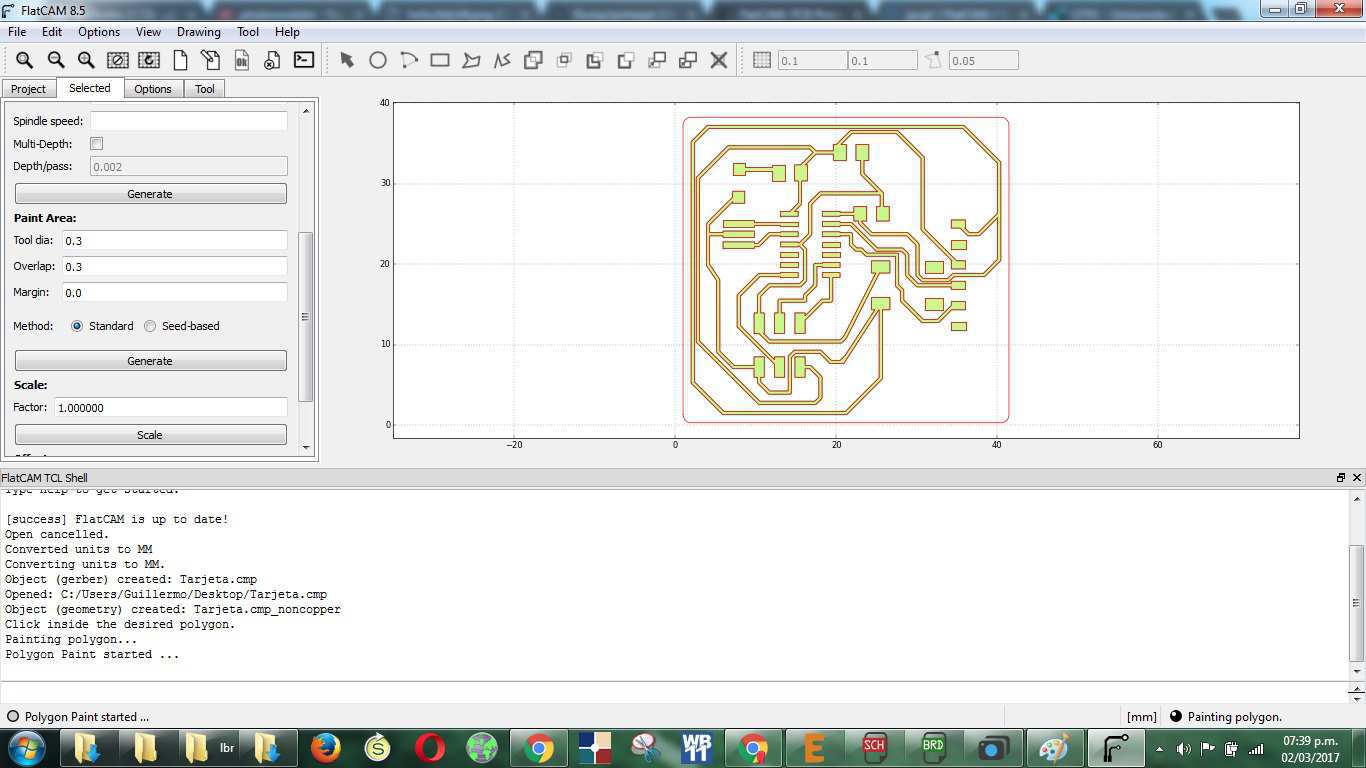Image resolution: width=1366 pixels, height=768 pixels.
Task: Click Generate button under Paint Area method
Action: point(150,361)
